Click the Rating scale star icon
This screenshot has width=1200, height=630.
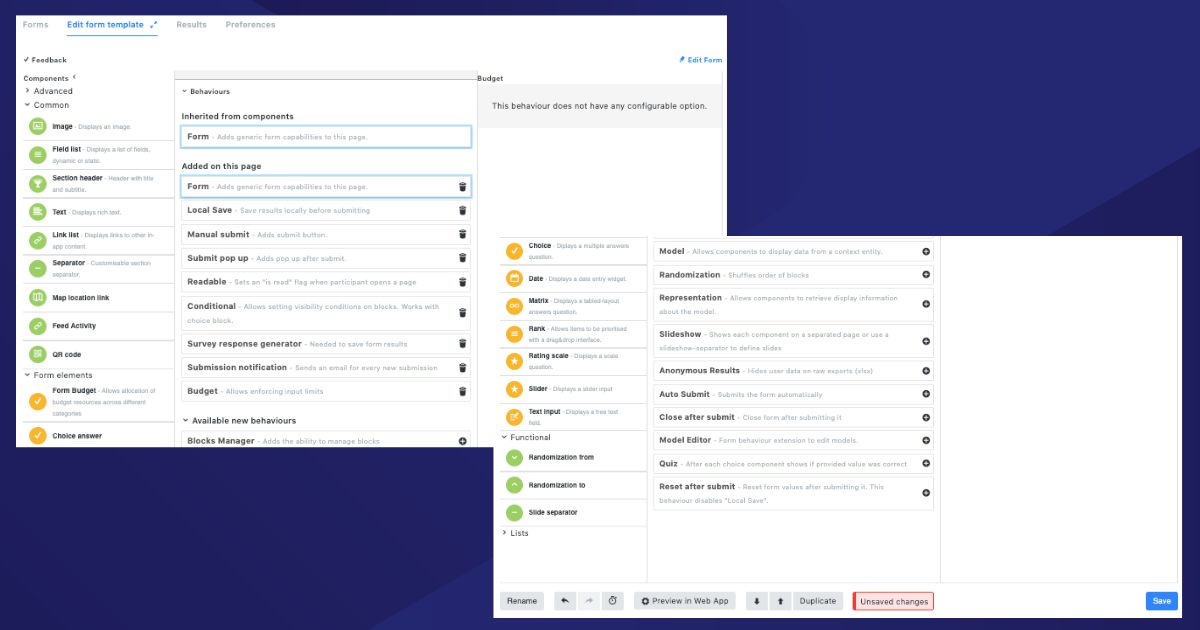click(514, 360)
